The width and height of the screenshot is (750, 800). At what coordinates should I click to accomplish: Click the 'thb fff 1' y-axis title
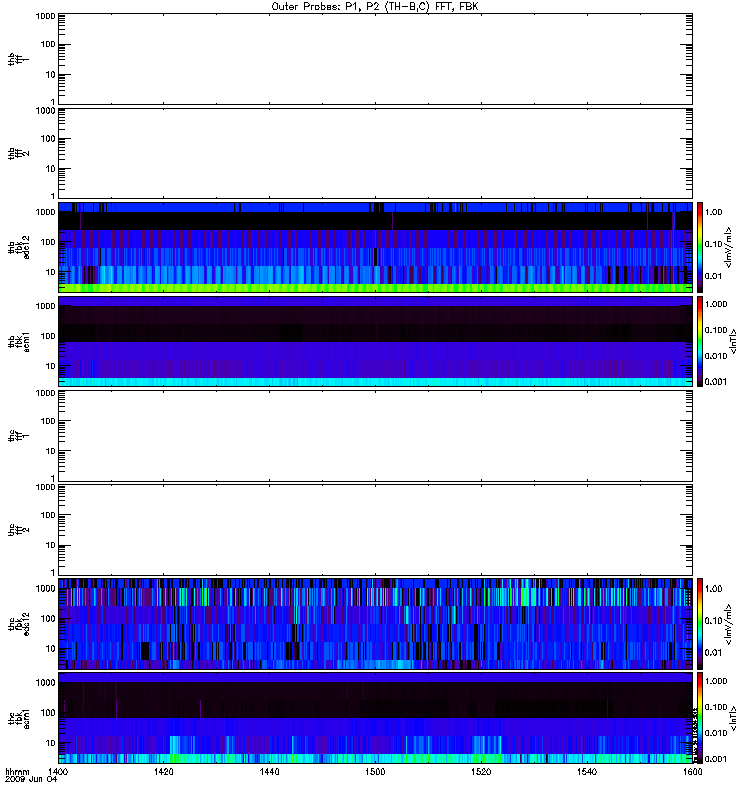pos(18,59)
